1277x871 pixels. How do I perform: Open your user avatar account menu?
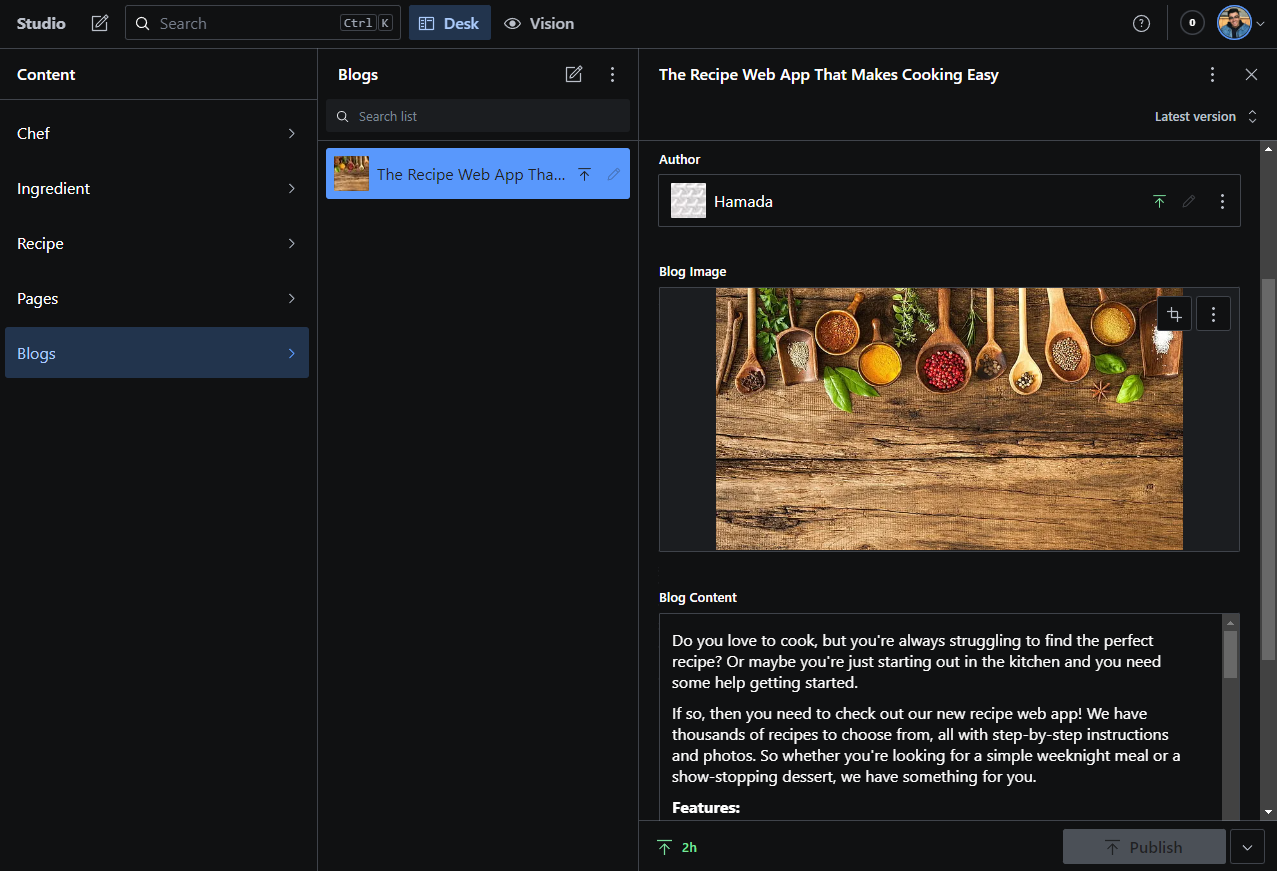(x=1236, y=22)
